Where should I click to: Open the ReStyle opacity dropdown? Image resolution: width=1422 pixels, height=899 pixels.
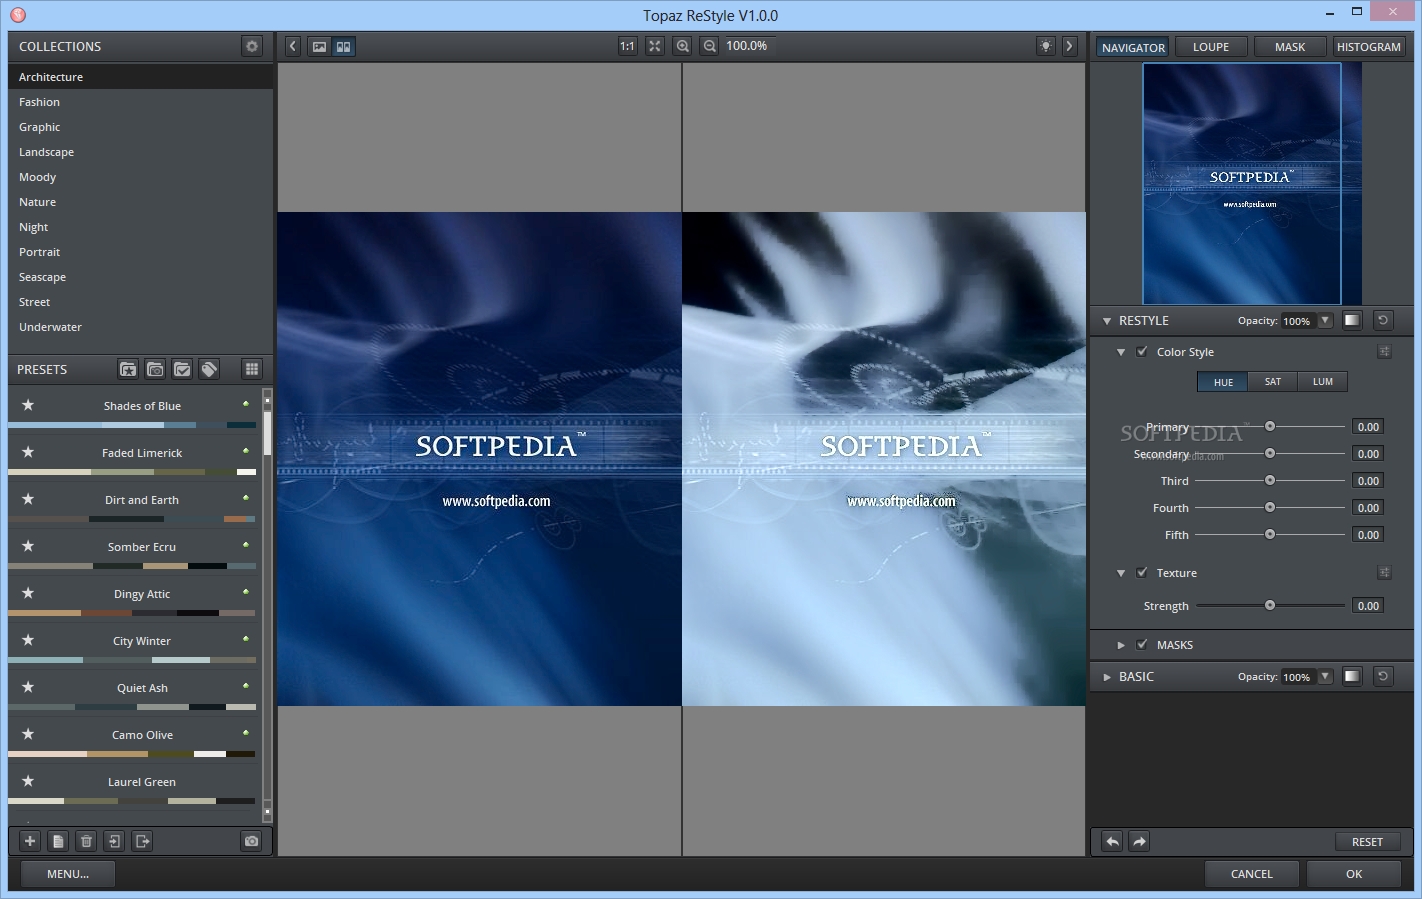point(1325,320)
